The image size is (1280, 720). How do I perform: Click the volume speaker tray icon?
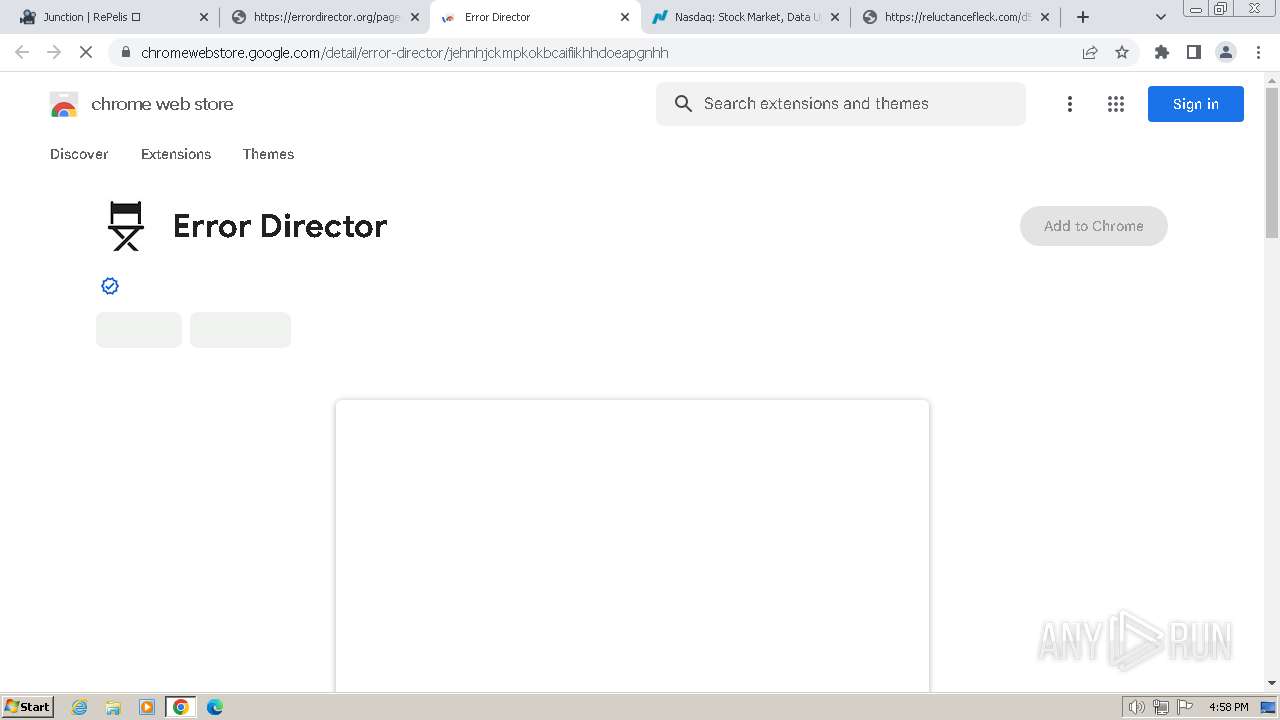tap(1136, 707)
